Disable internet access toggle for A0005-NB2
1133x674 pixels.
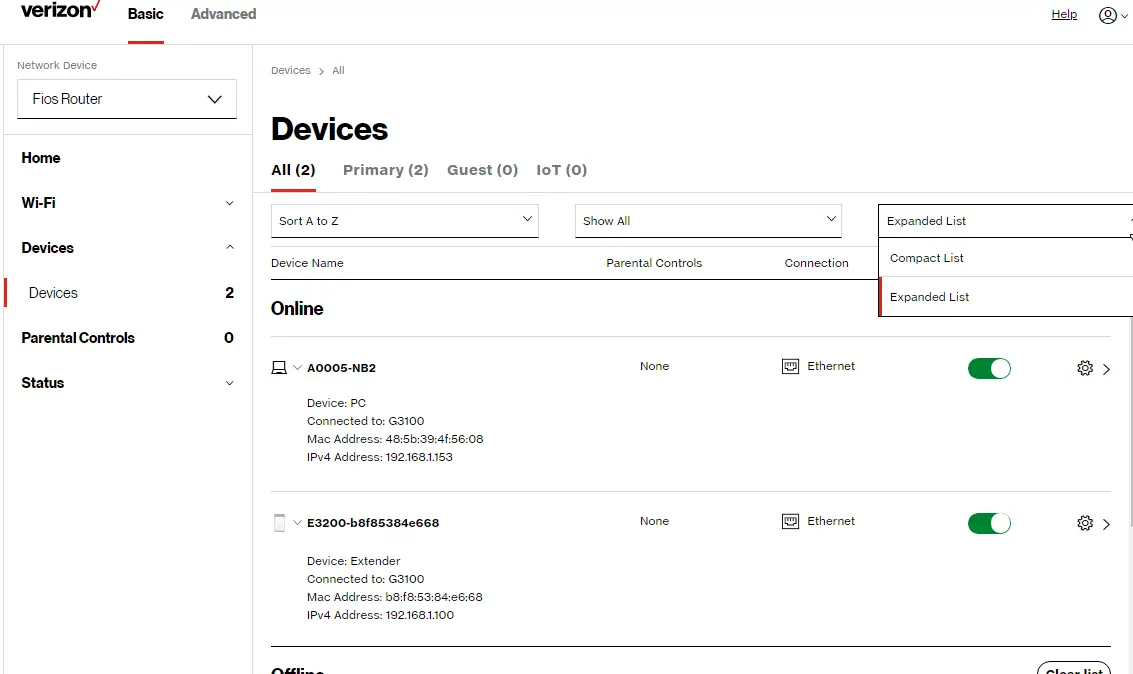pyautogui.click(x=989, y=368)
